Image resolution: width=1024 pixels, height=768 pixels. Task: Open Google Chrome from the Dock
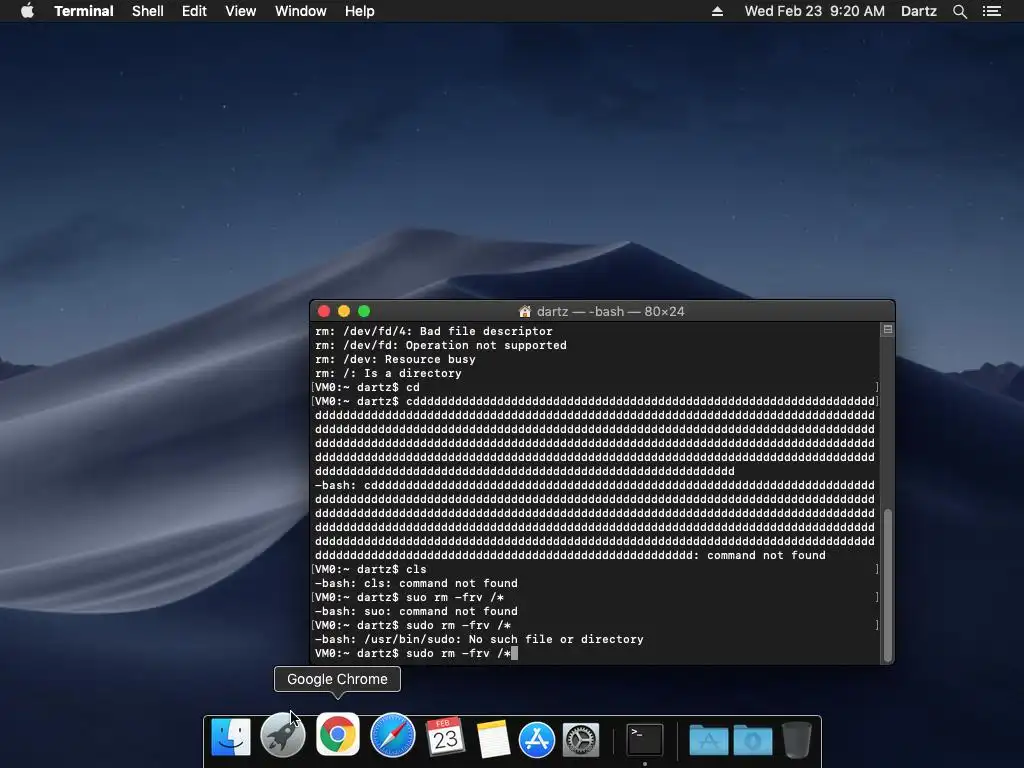tap(338, 735)
